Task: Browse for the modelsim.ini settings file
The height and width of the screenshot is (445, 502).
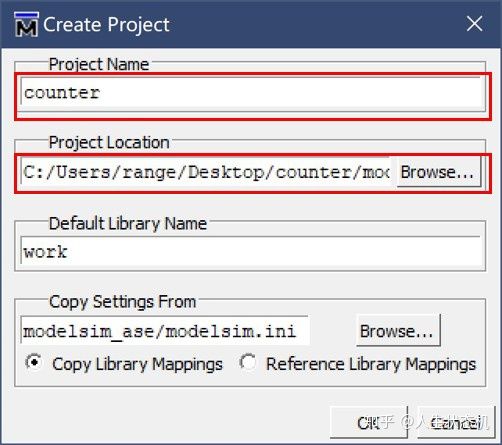Action: tap(398, 330)
